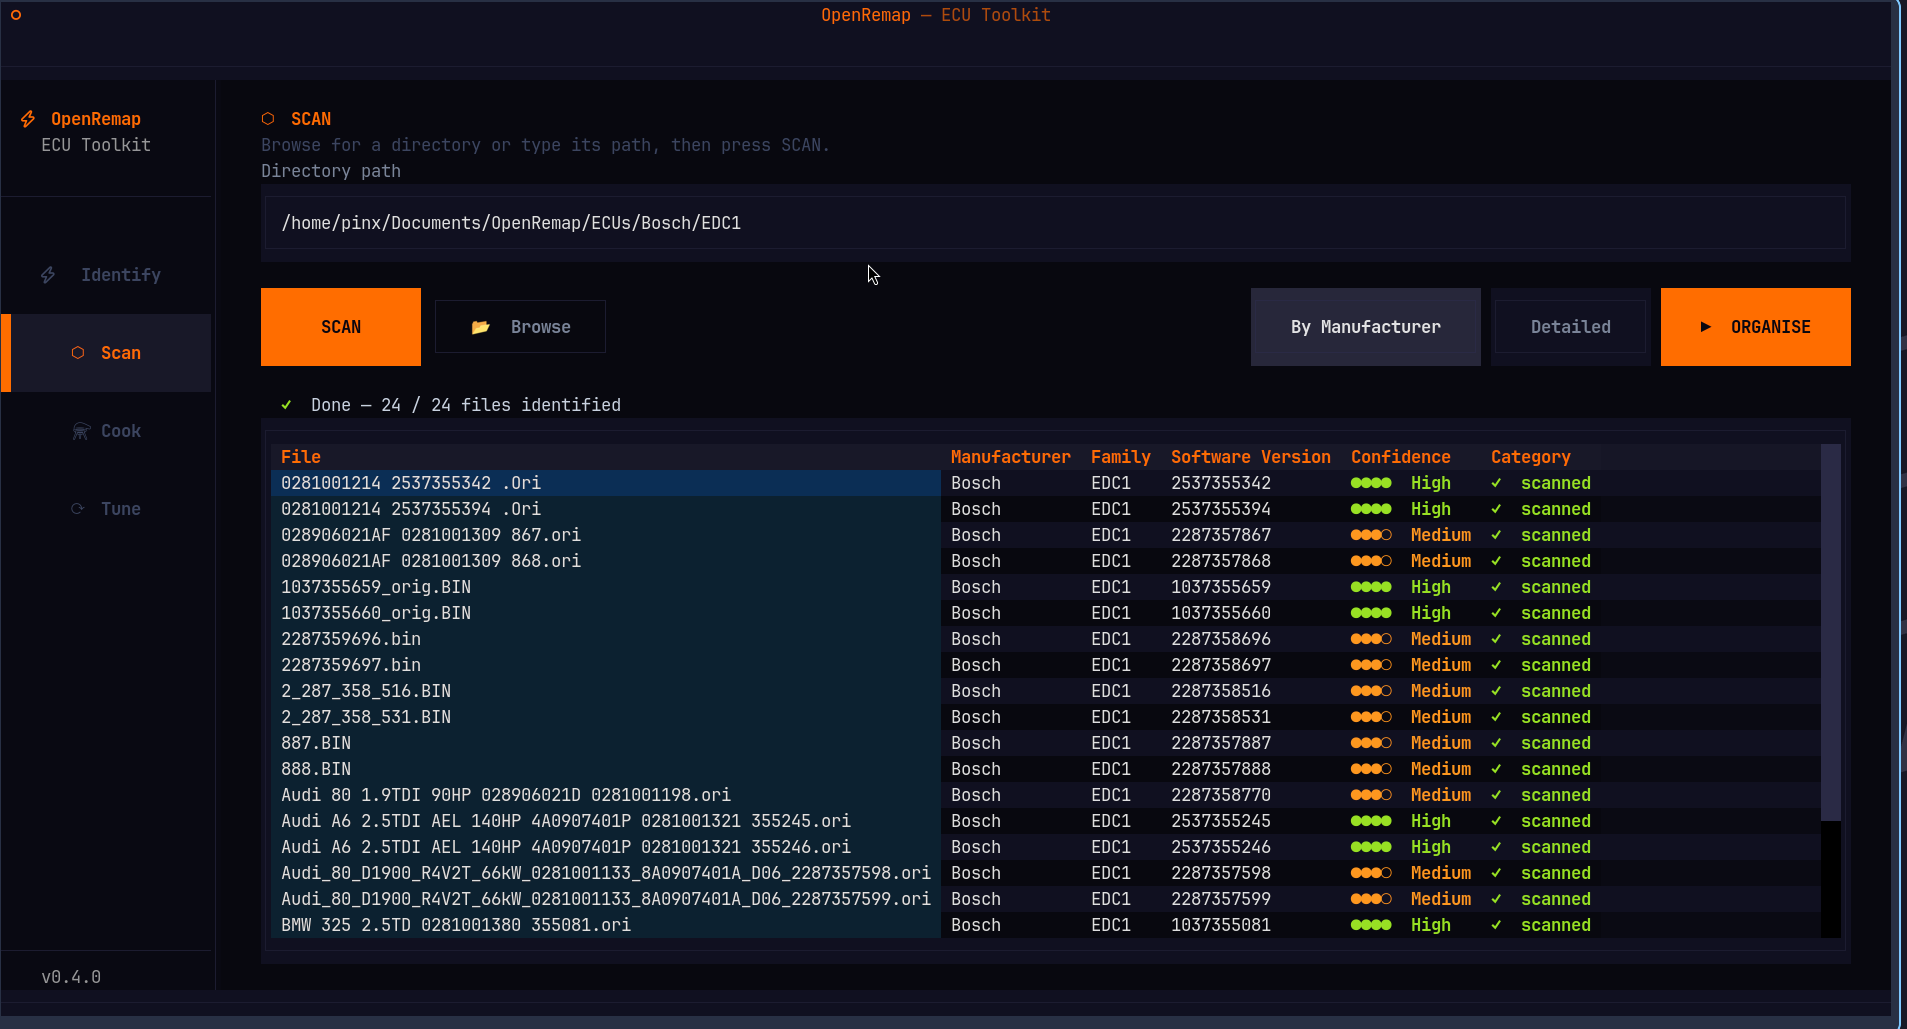Select Tune from the sidebar navigation
Image resolution: width=1907 pixels, height=1029 pixels.
tap(118, 508)
